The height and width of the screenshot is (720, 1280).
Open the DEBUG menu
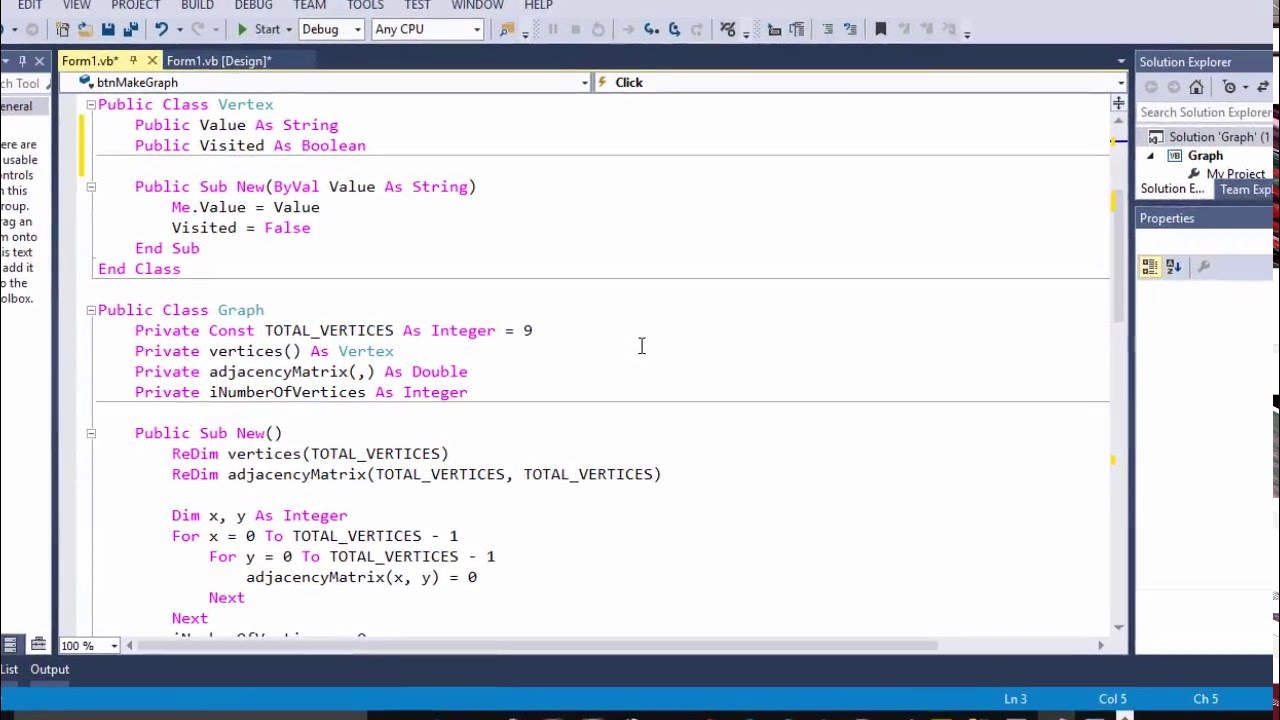(x=252, y=6)
